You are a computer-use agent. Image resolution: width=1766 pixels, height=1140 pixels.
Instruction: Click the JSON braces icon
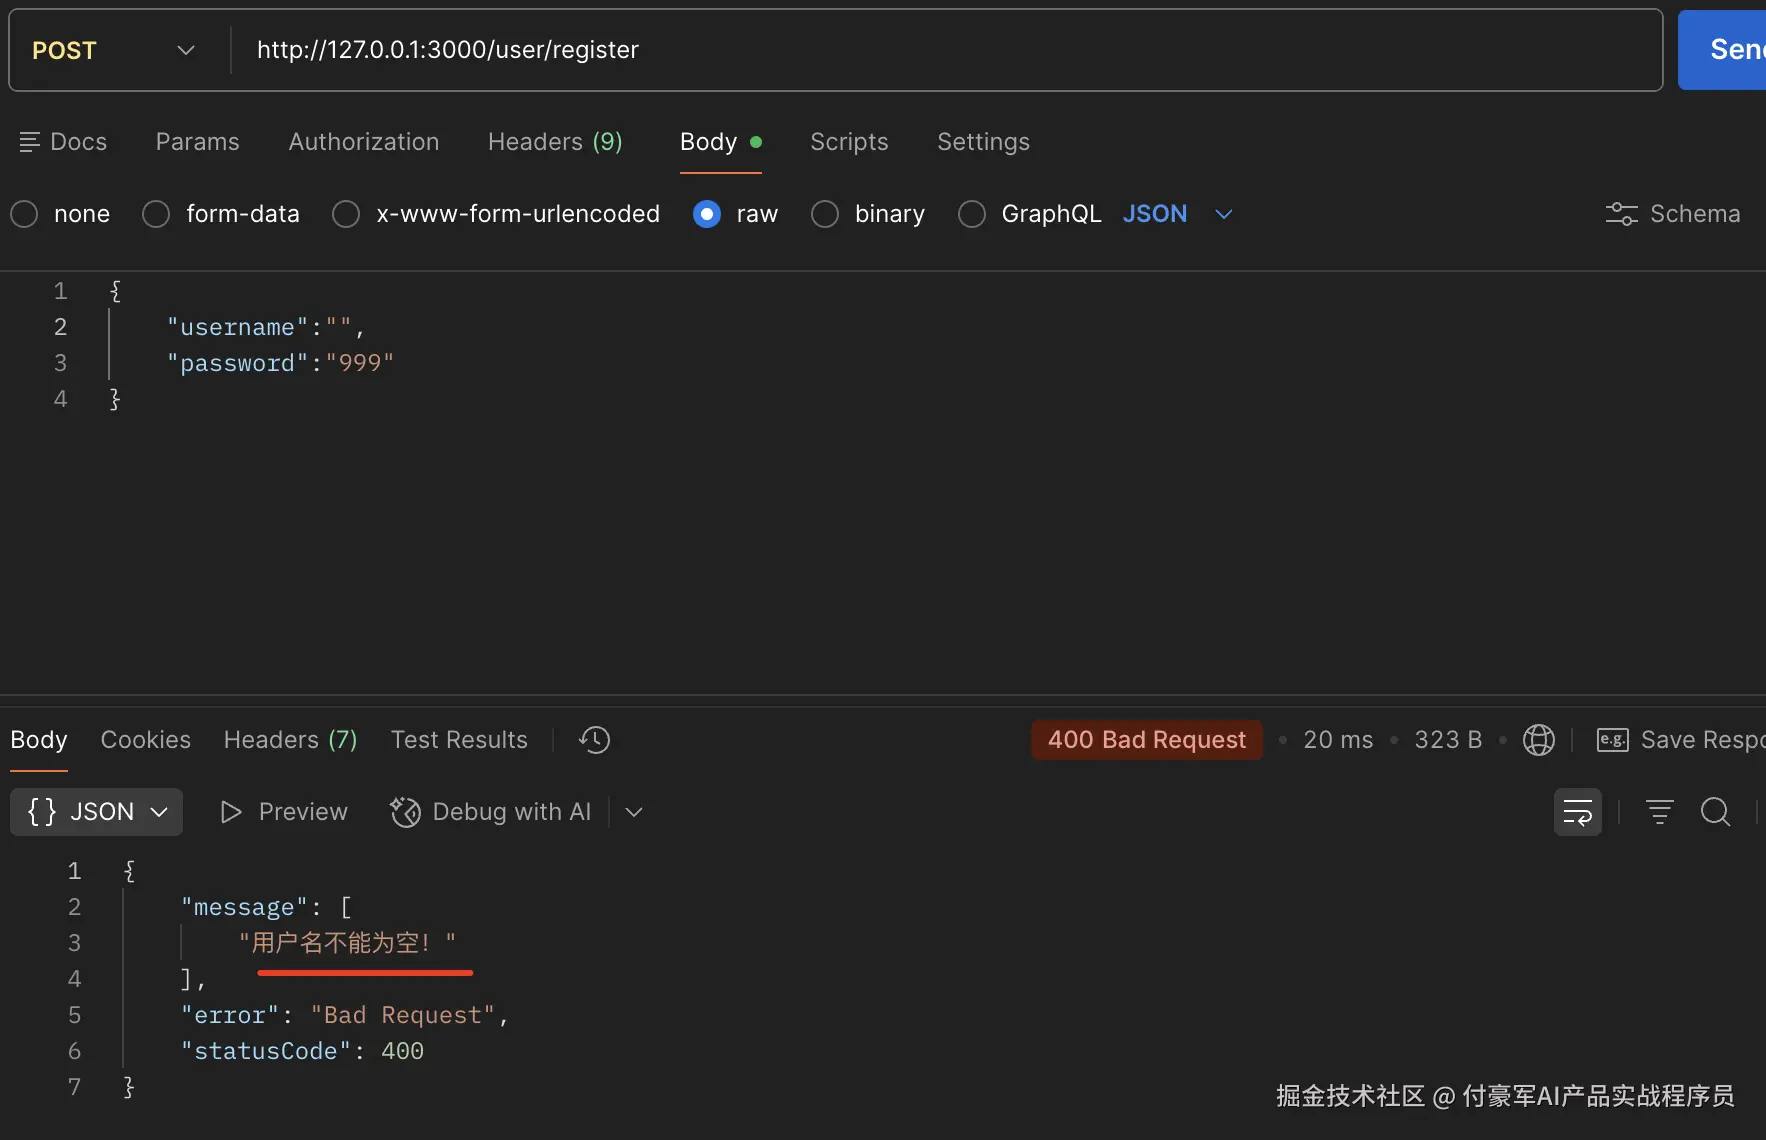coord(42,812)
